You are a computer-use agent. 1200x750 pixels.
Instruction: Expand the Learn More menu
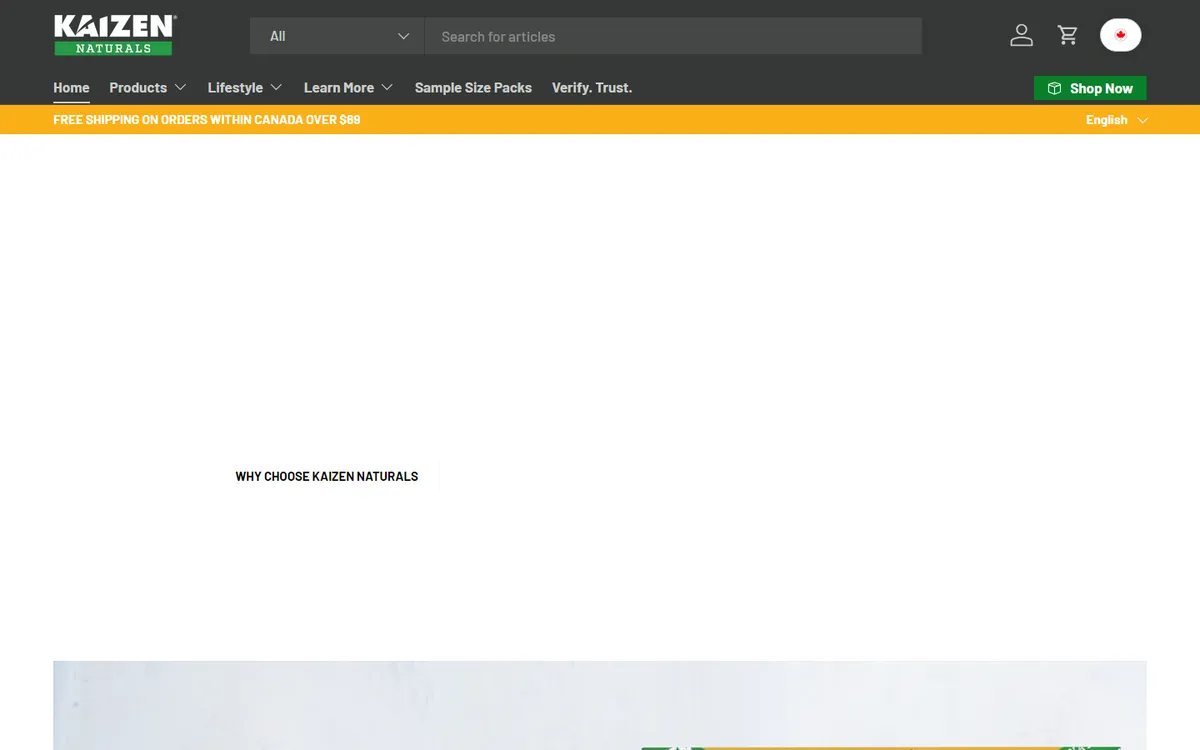(x=347, y=88)
